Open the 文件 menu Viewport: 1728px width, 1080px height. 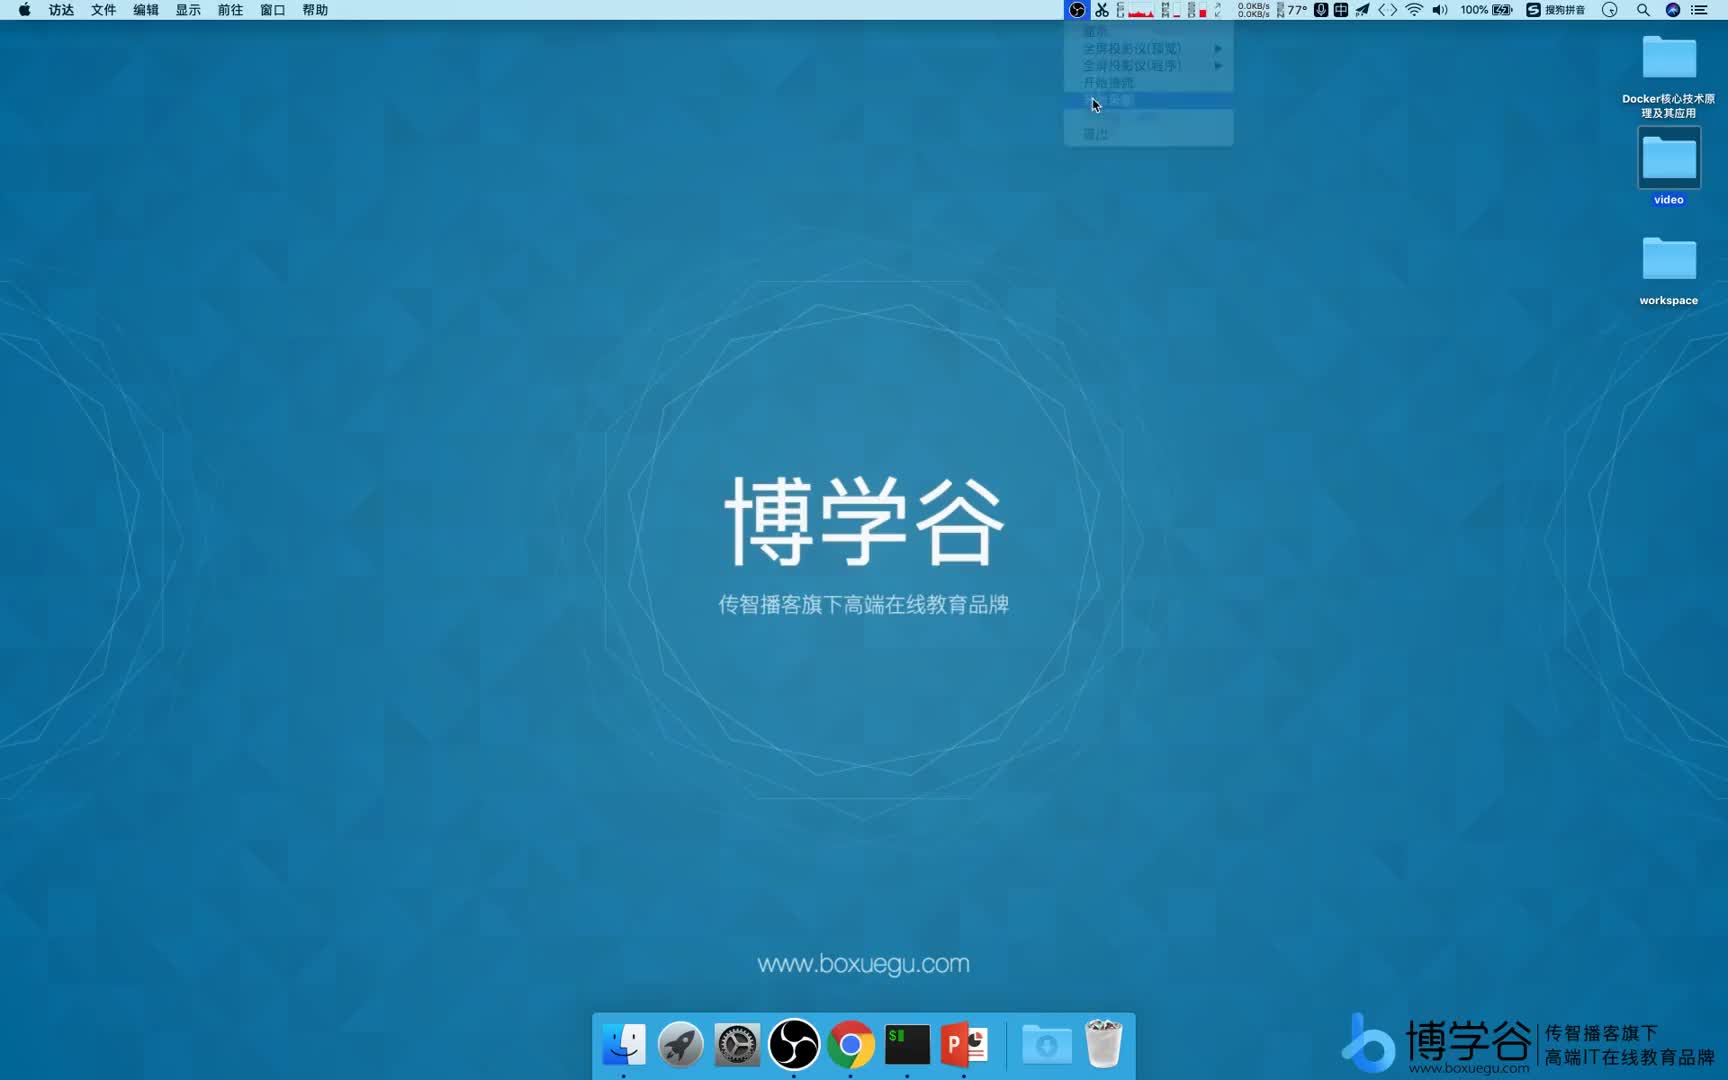pyautogui.click(x=103, y=10)
